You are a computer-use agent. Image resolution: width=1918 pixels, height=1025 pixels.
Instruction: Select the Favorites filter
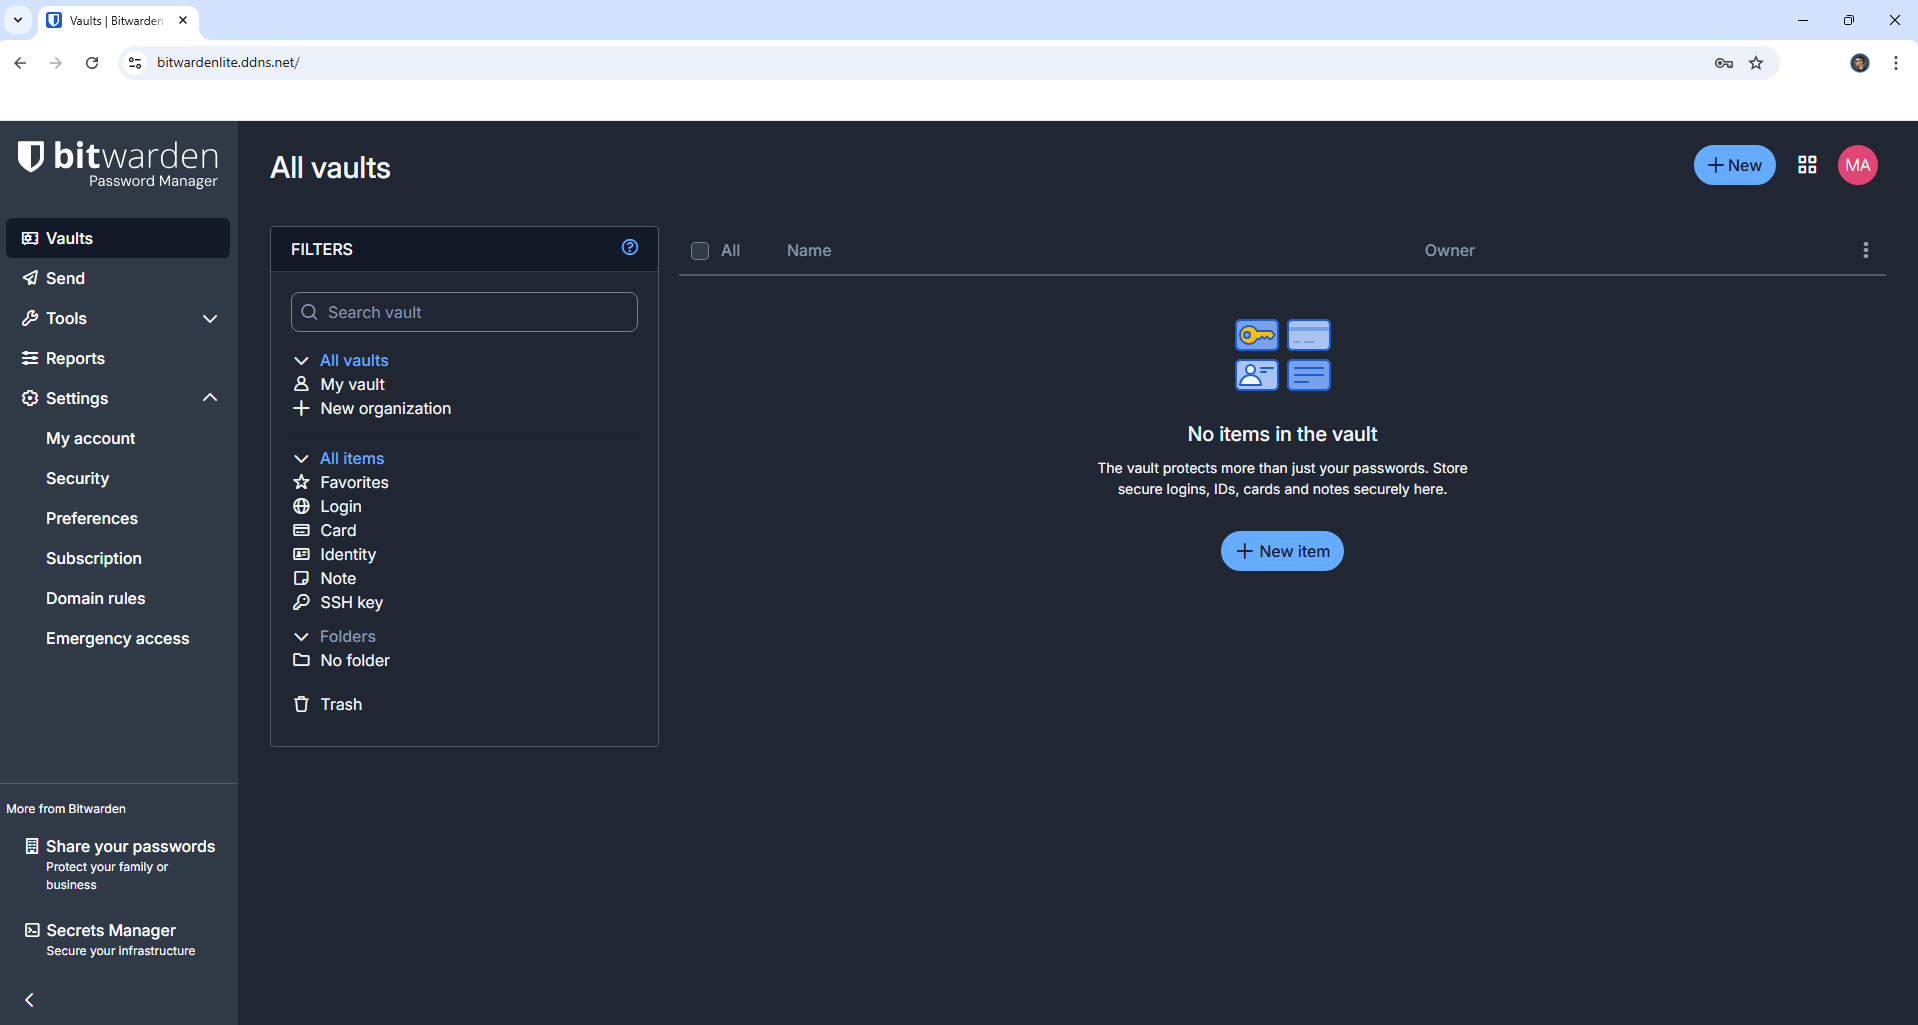354,482
